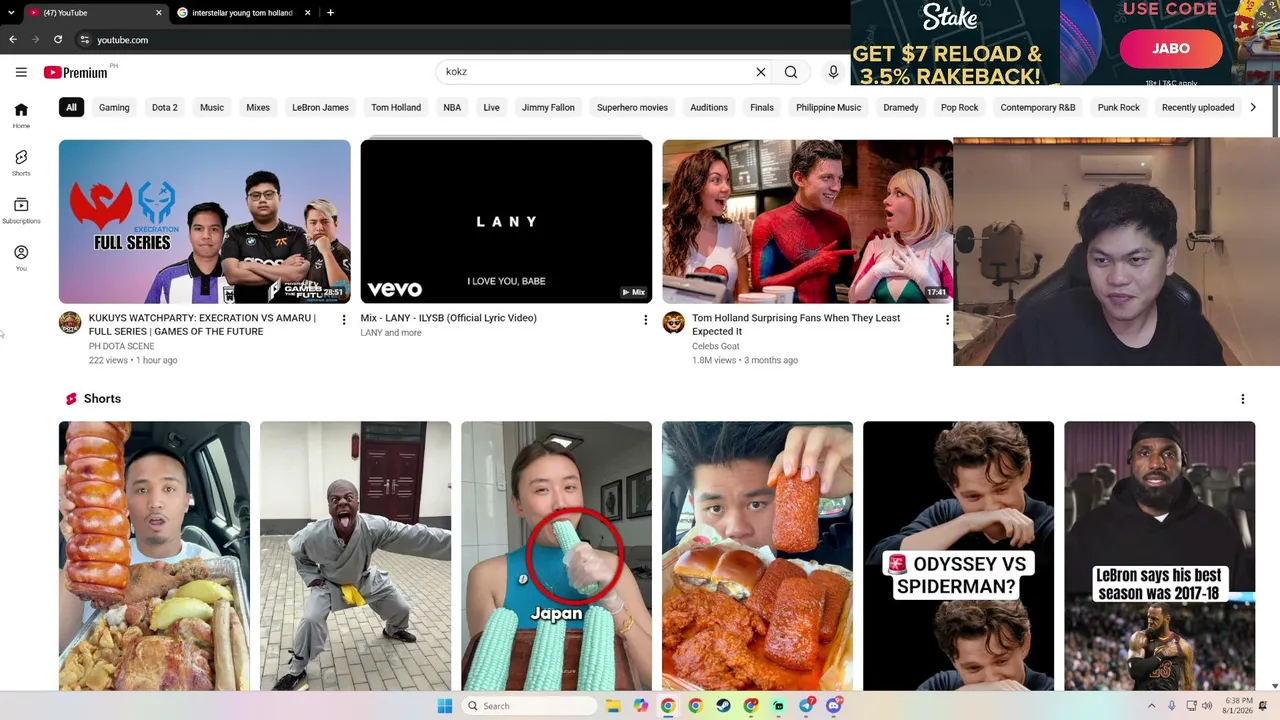View site information for youtube.com
The height and width of the screenshot is (720, 1280).
[x=85, y=40]
